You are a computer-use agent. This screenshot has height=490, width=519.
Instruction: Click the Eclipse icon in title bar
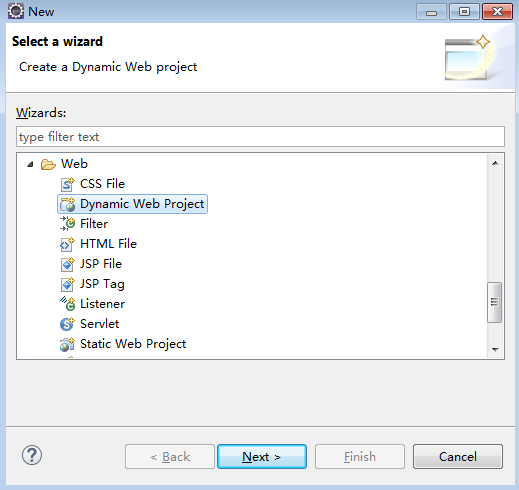click(16, 11)
